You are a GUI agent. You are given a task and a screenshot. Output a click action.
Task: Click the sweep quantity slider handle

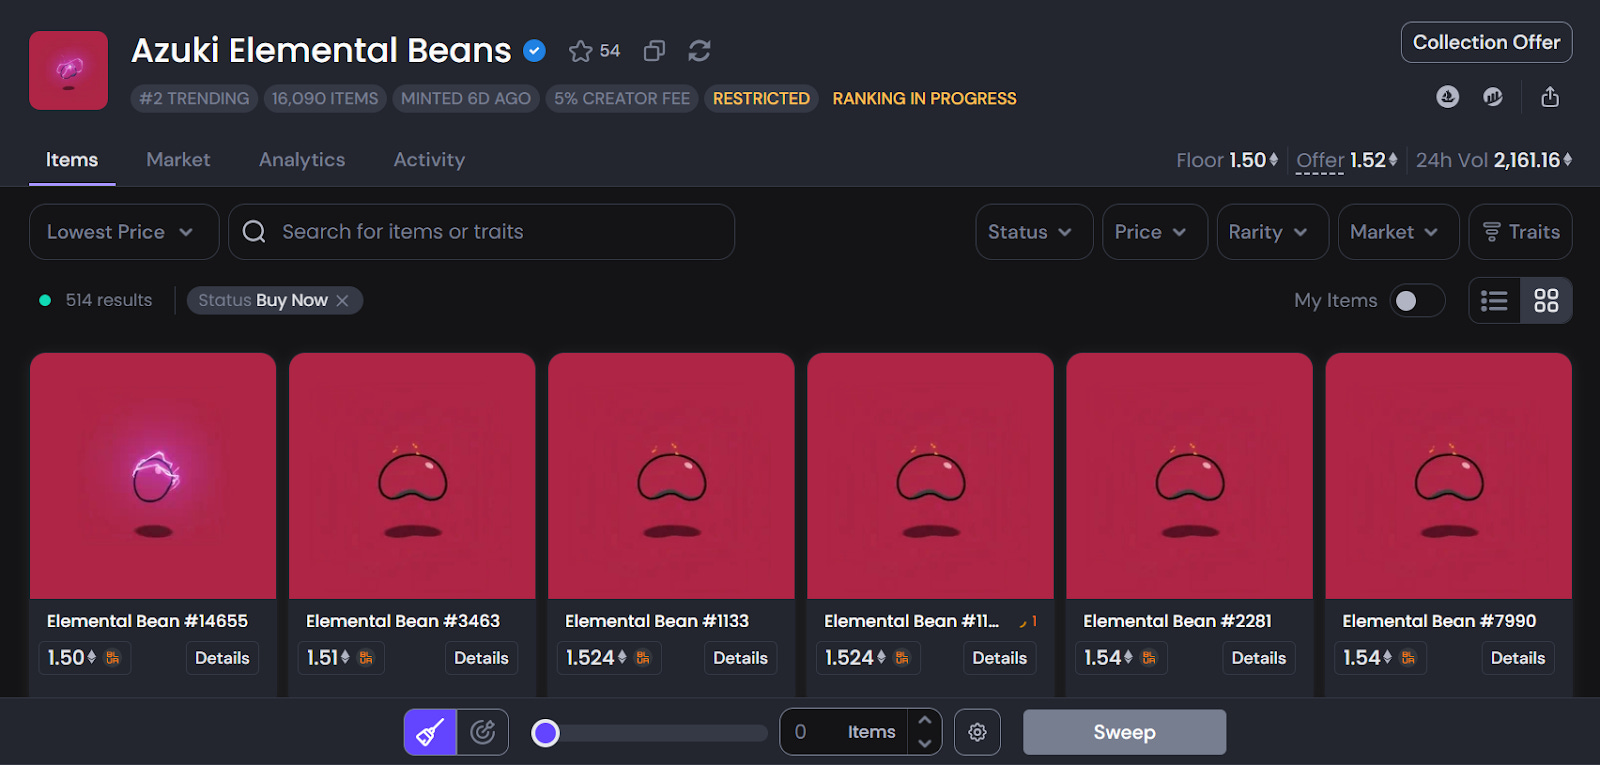tap(545, 733)
